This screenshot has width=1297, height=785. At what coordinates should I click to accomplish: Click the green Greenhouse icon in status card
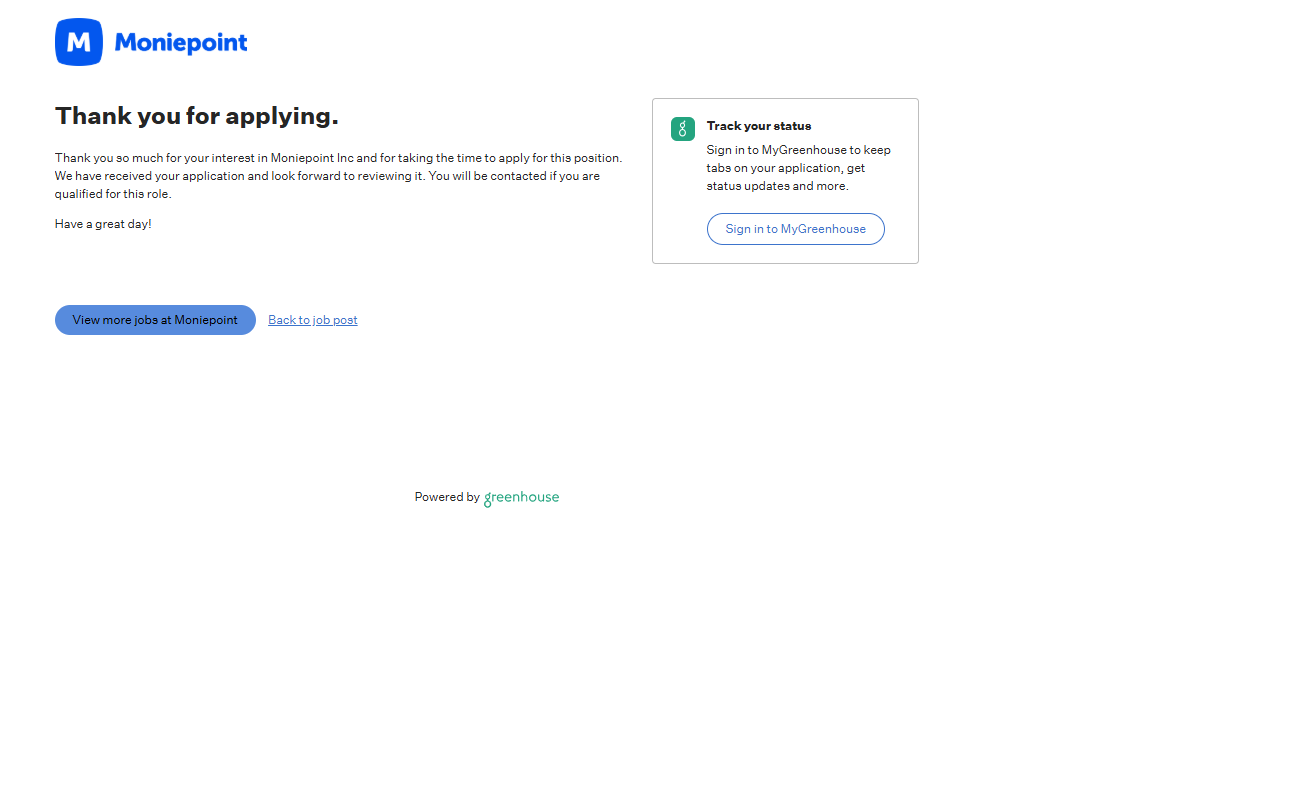pyautogui.click(x=683, y=129)
